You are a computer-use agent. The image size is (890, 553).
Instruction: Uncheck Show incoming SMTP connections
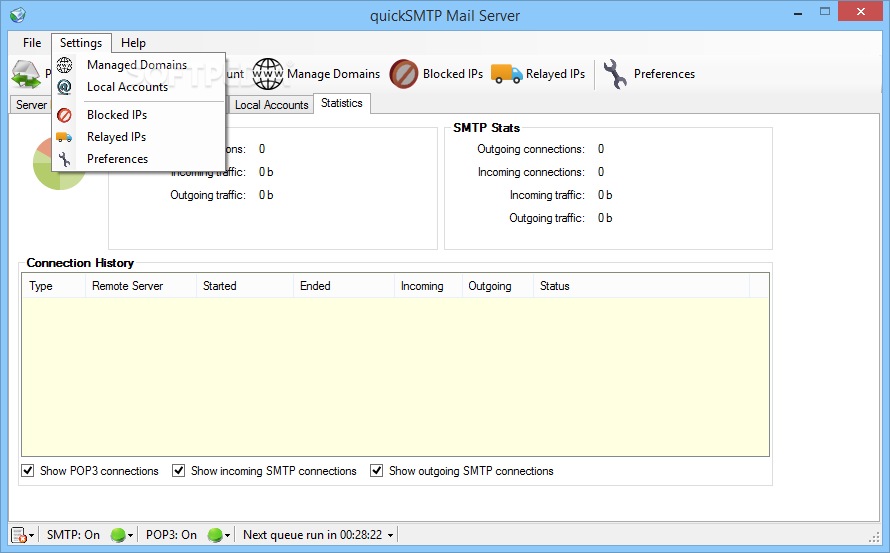[178, 471]
